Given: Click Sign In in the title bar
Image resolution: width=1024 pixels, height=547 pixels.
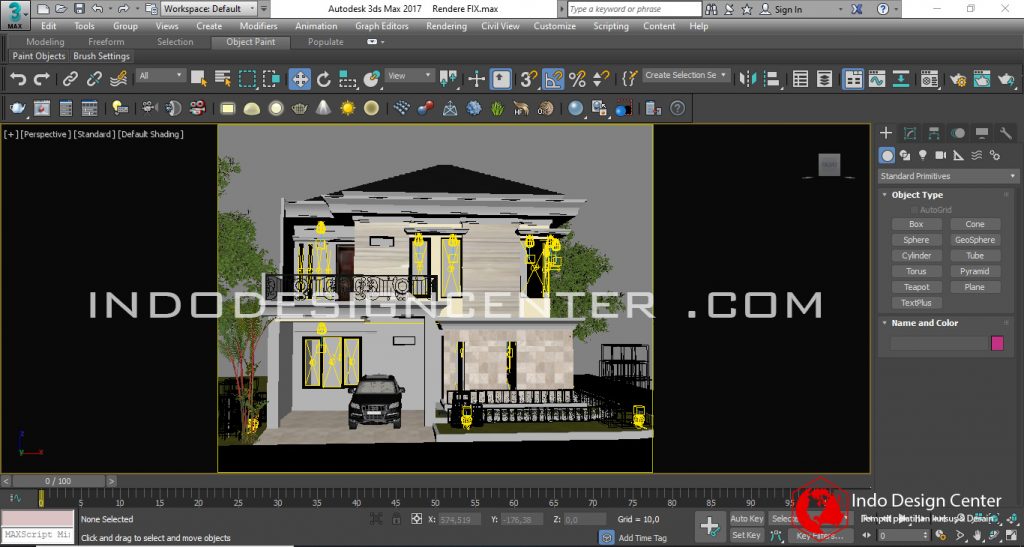Looking at the screenshot, I should (788, 9).
